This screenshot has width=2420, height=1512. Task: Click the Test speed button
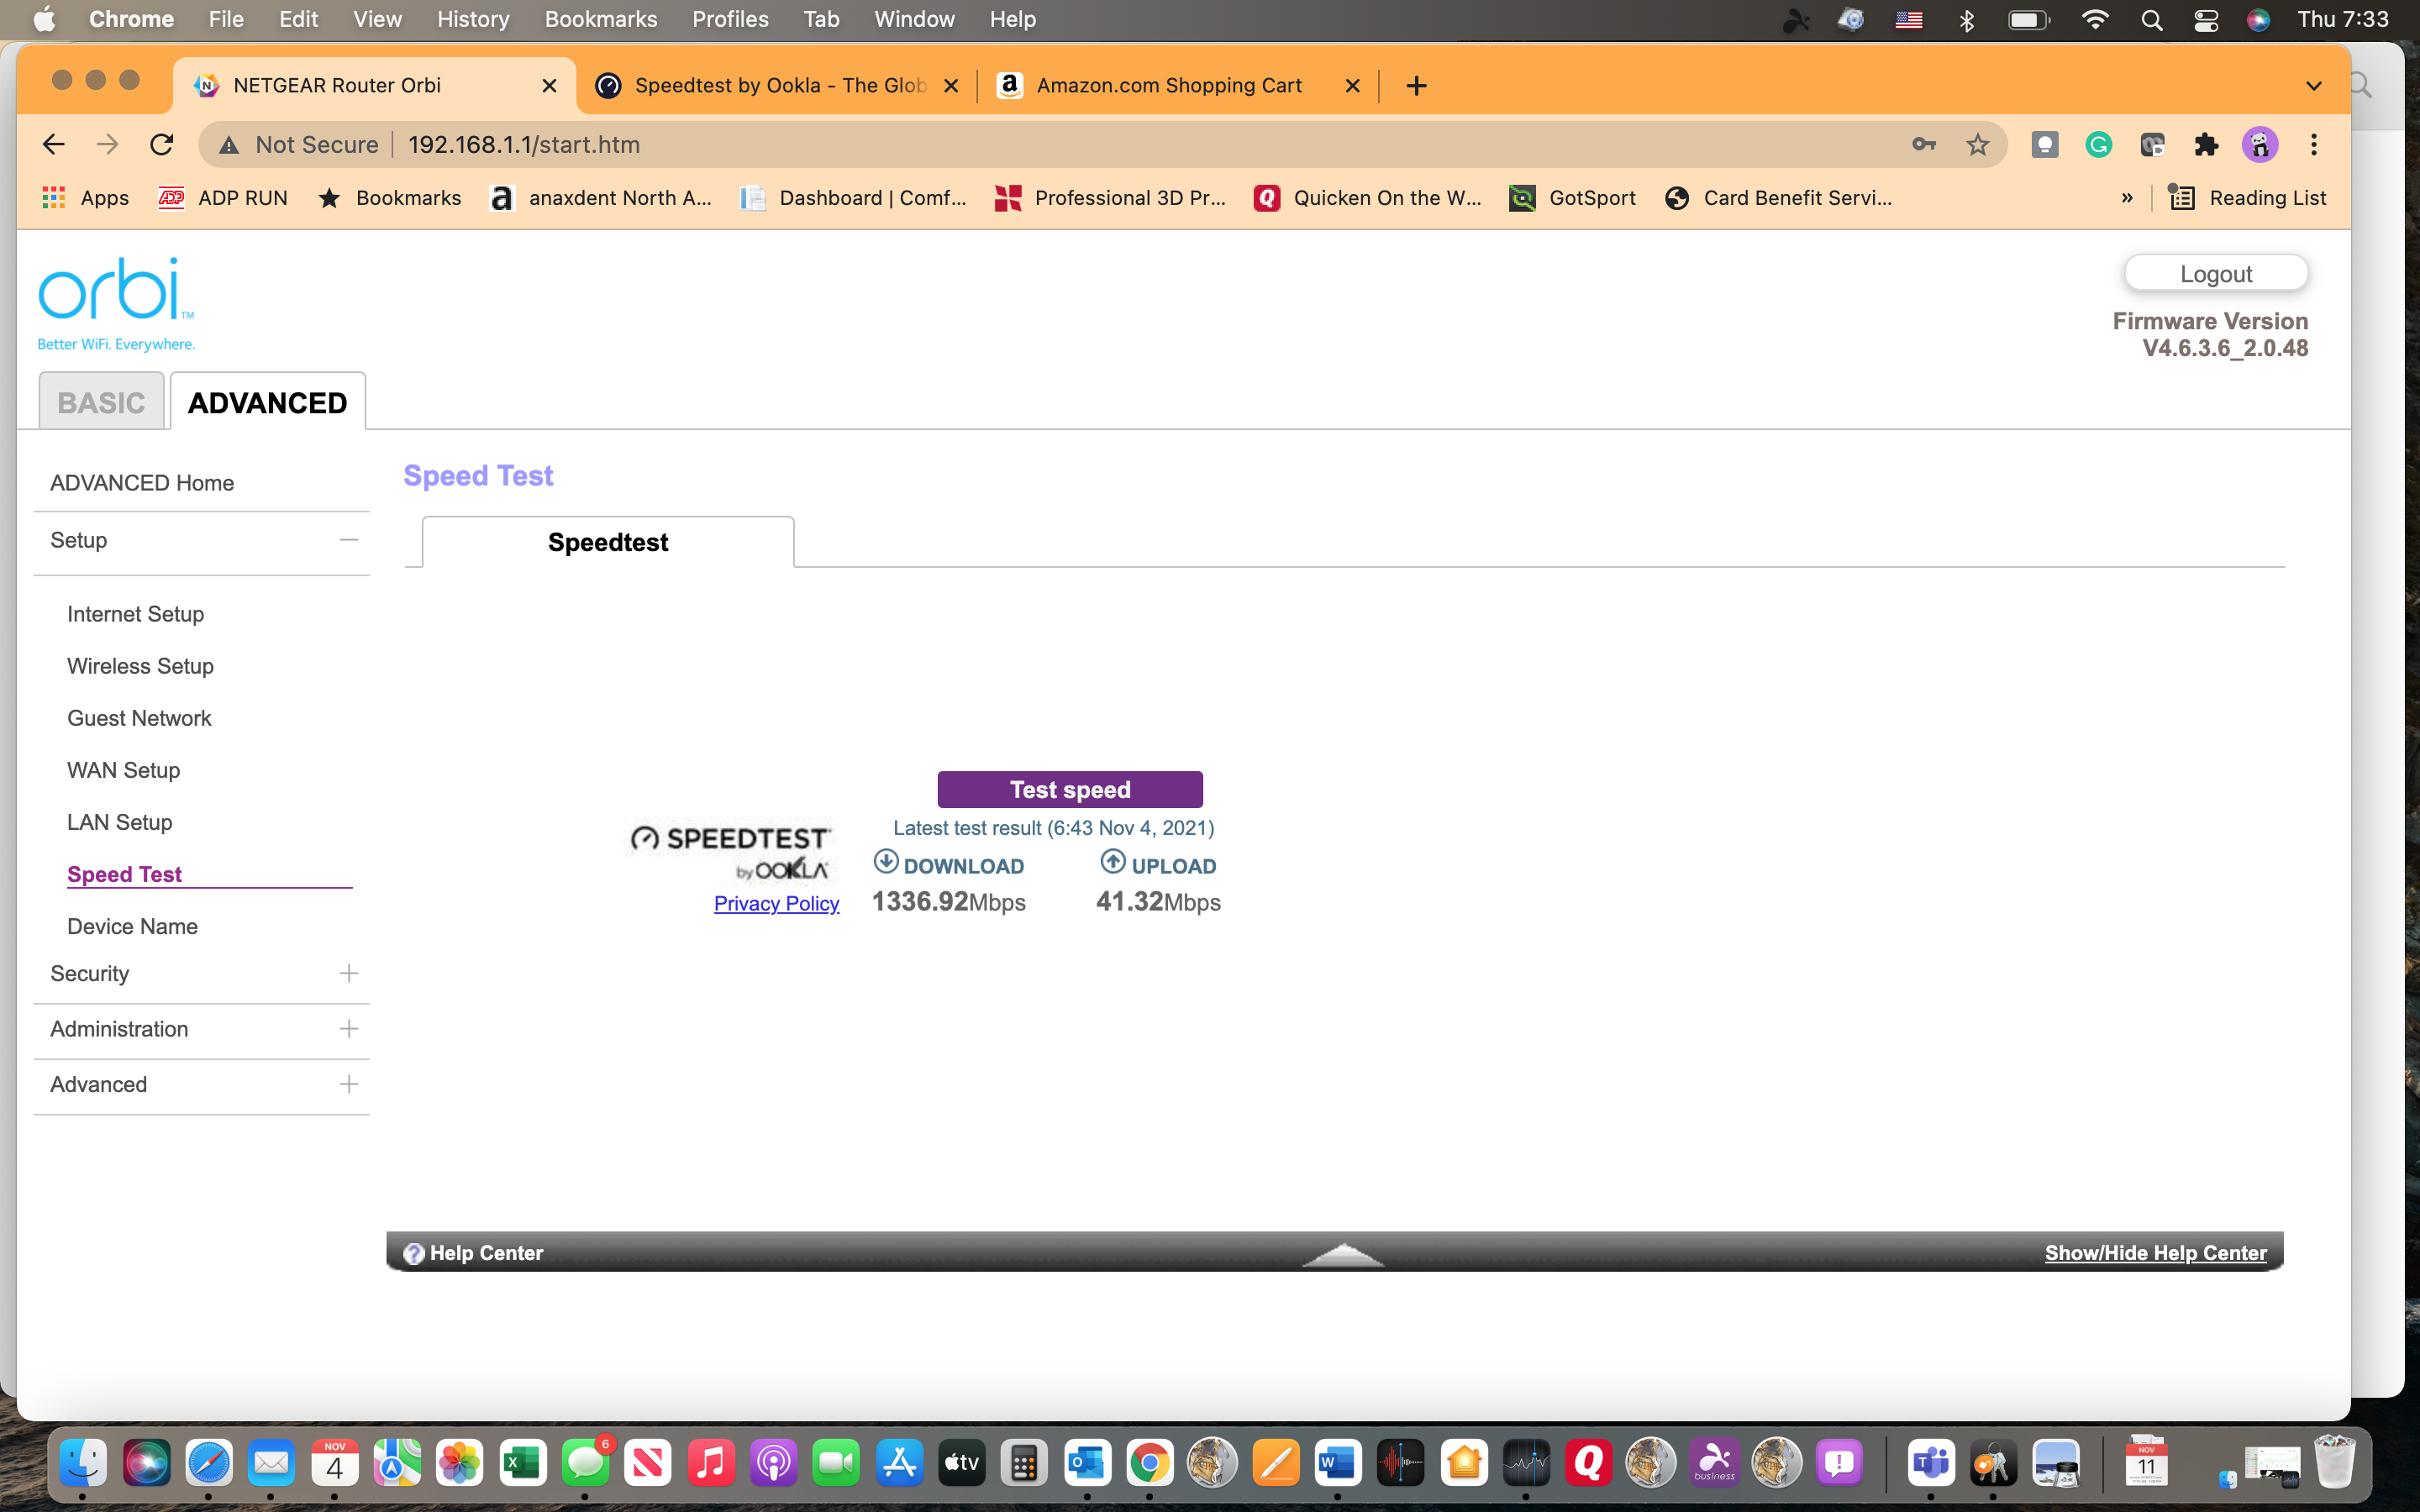1069,789
